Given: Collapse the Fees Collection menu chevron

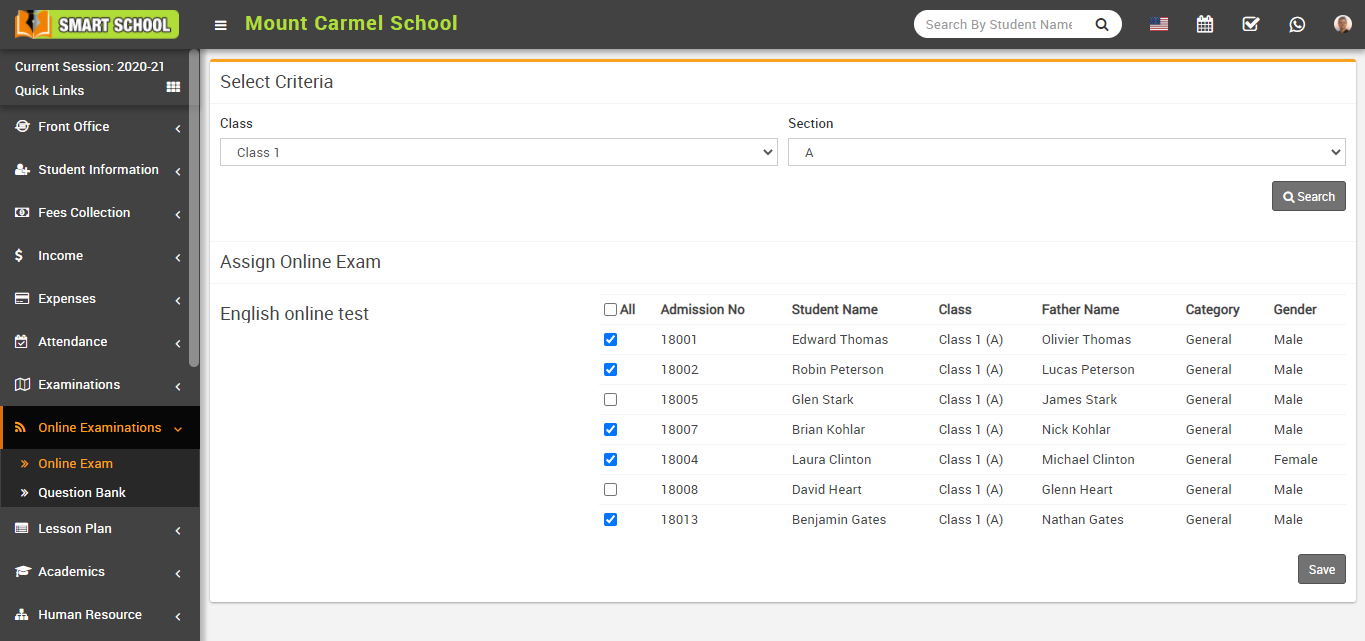Looking at the screenshot, I should 177,213.
